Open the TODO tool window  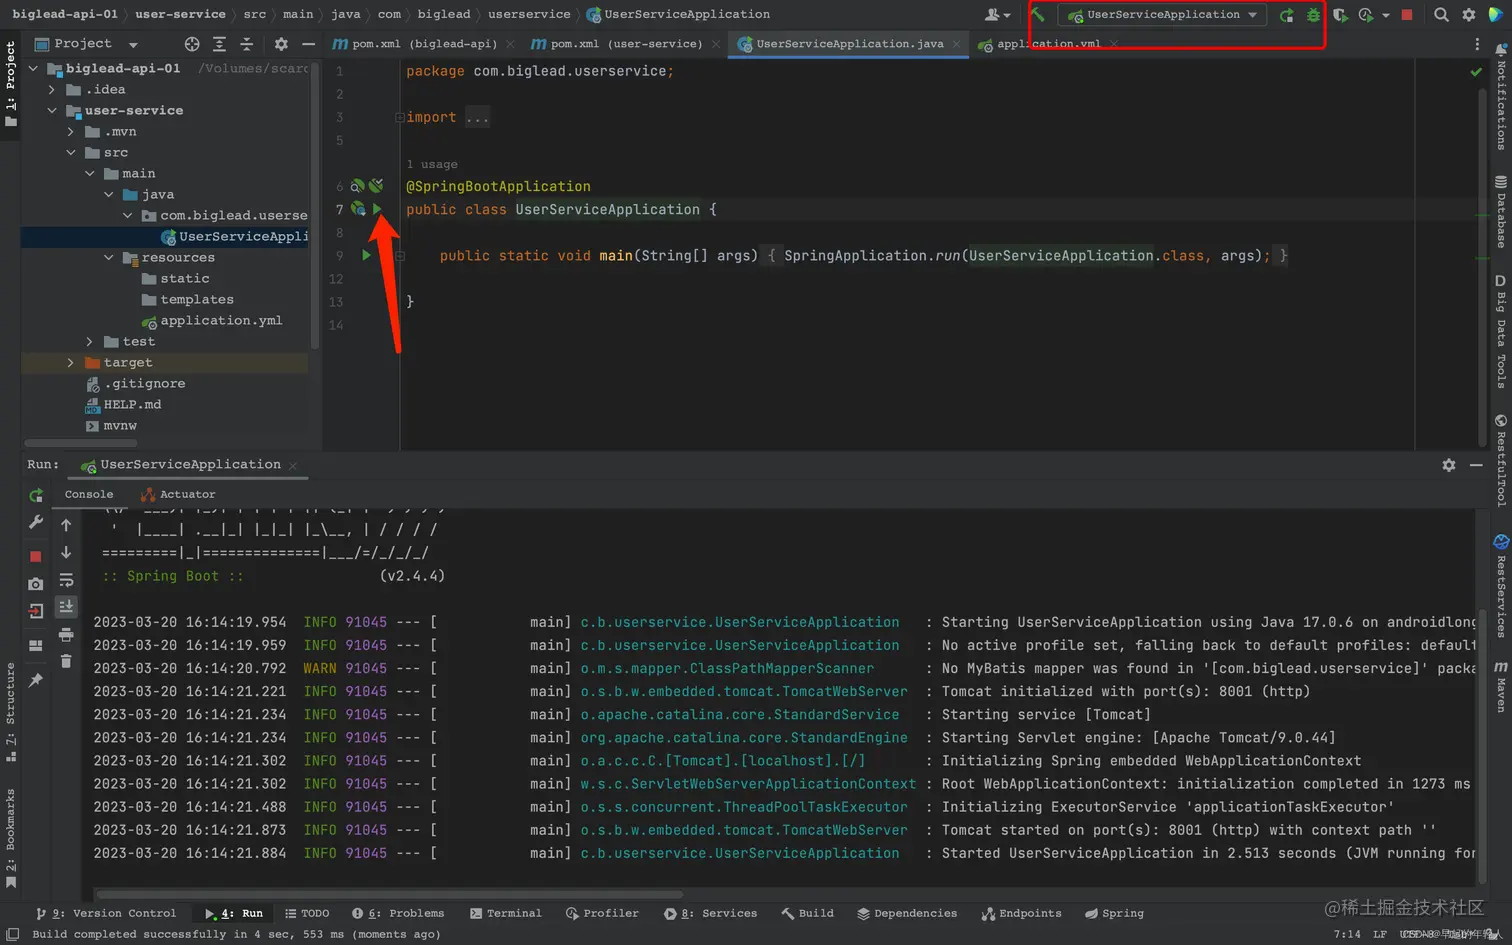[x=307, y=913]
